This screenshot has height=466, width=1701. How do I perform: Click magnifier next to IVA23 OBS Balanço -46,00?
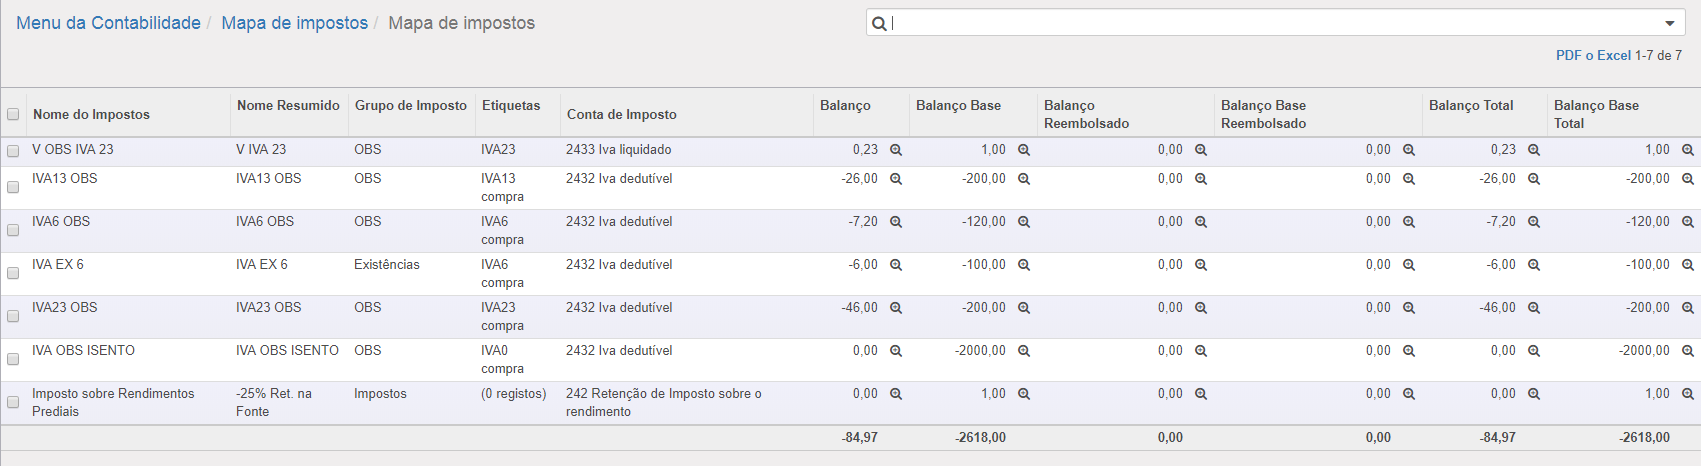(x=896, y=308)
